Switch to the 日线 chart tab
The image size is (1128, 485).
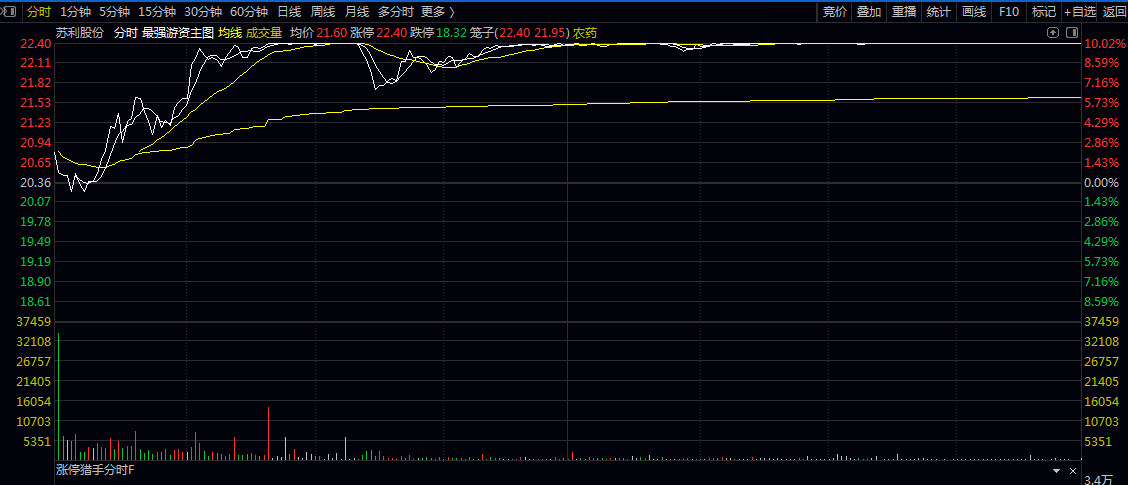(x=289, y=12)
